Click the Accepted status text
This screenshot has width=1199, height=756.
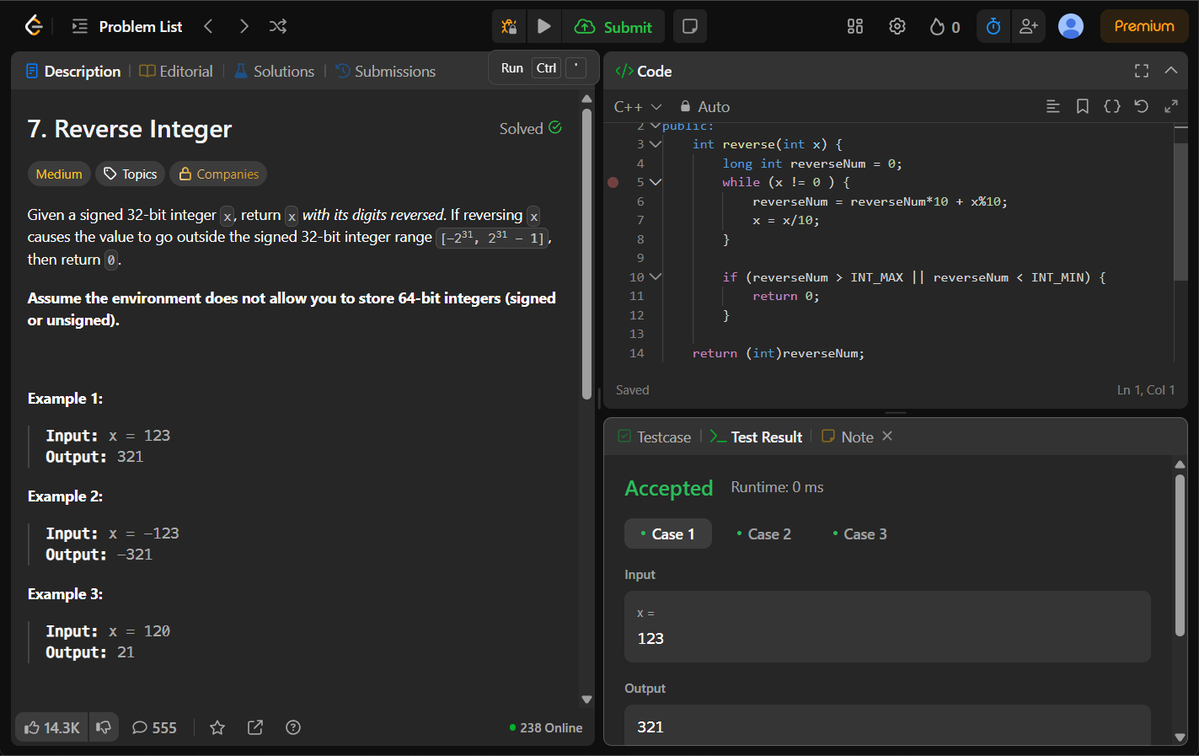tap(668, 488)
